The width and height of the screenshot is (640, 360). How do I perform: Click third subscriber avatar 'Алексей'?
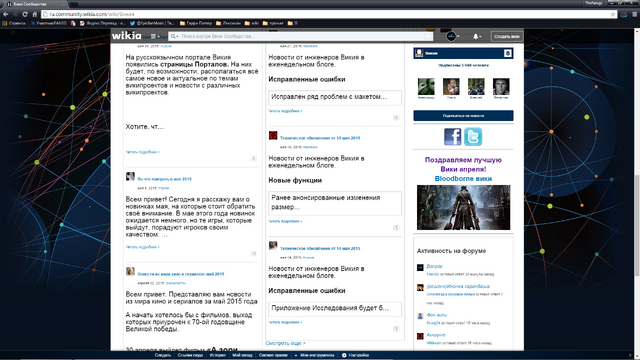pyautogui.click(x=476, y=87)
